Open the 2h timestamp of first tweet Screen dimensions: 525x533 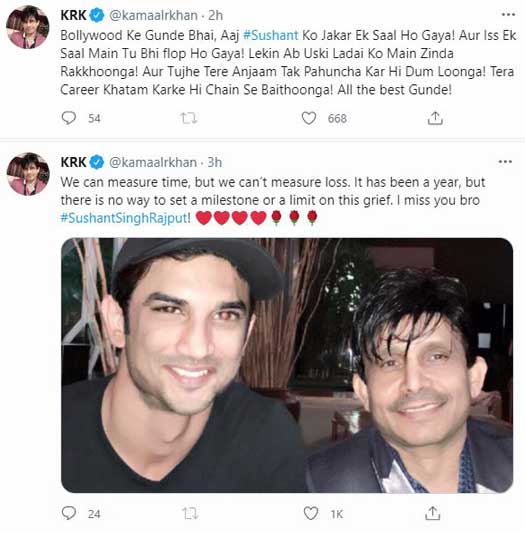216,16
